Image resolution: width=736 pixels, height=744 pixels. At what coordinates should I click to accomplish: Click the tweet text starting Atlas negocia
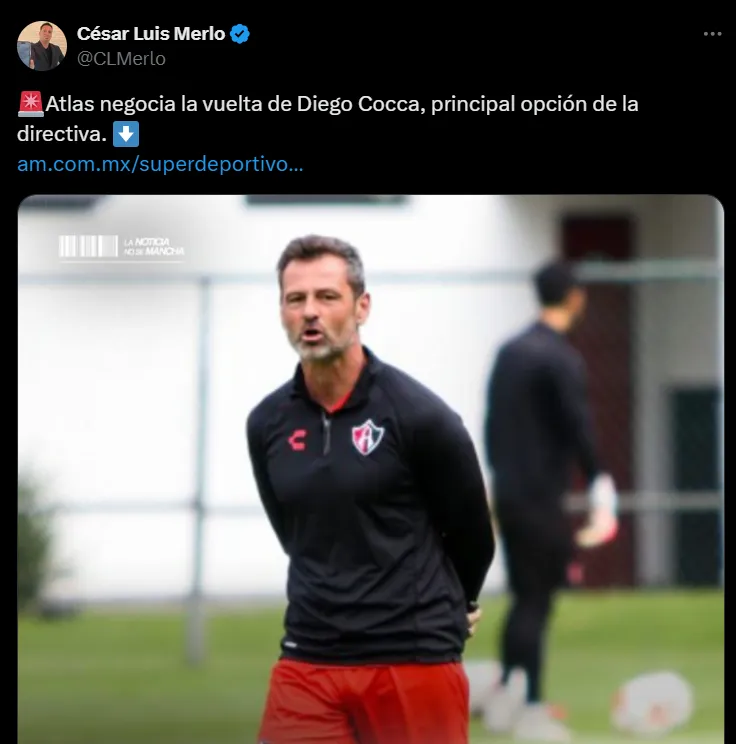tap(327, 119)
